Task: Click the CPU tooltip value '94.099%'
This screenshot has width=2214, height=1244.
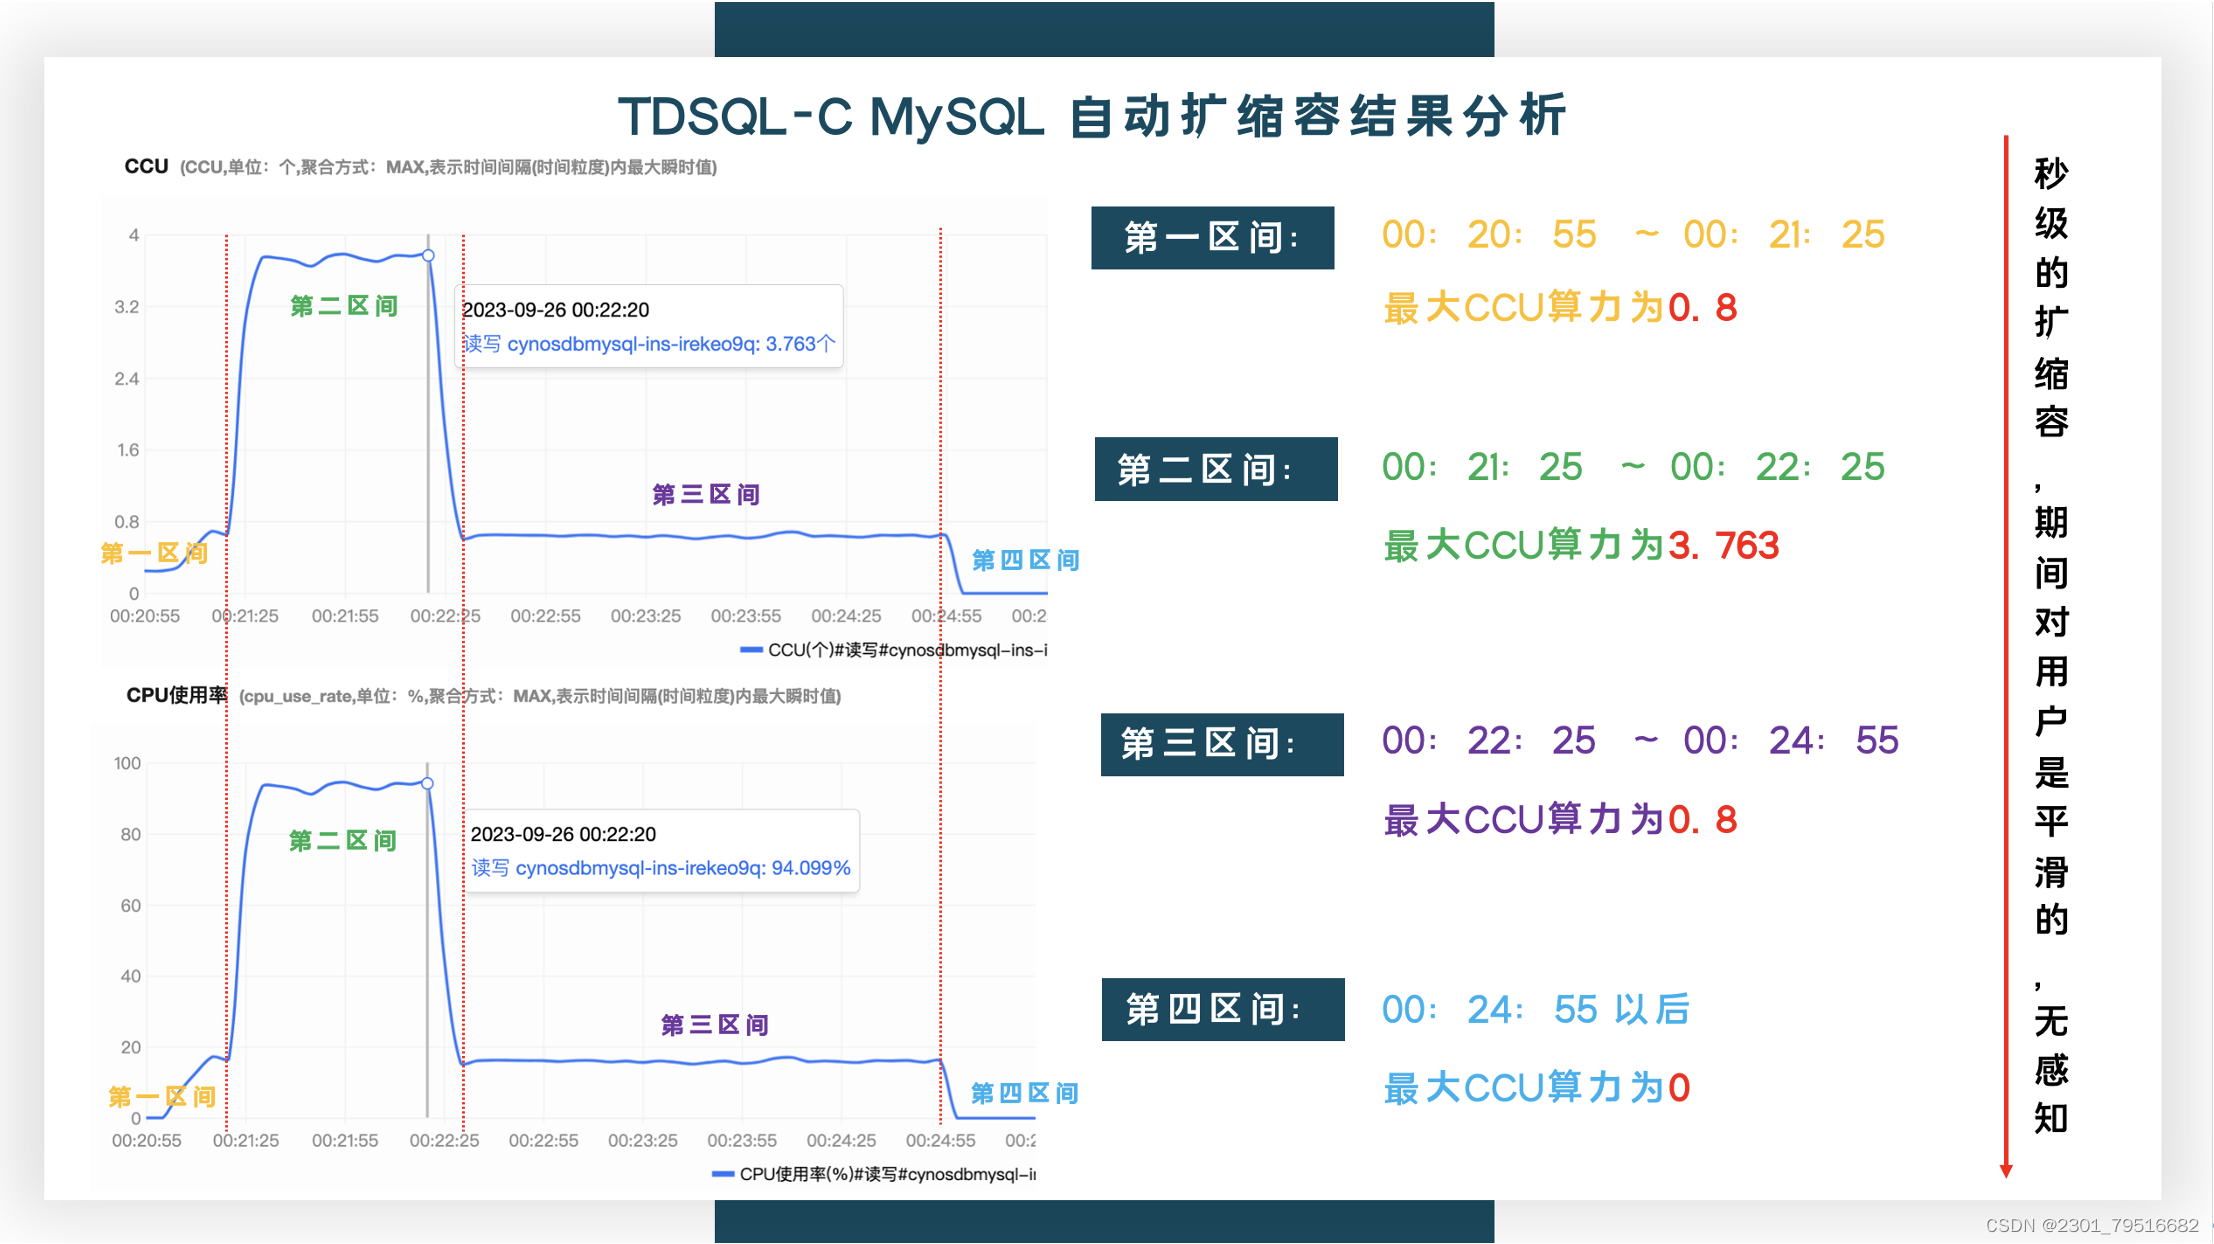Action: tap(811, 868)
